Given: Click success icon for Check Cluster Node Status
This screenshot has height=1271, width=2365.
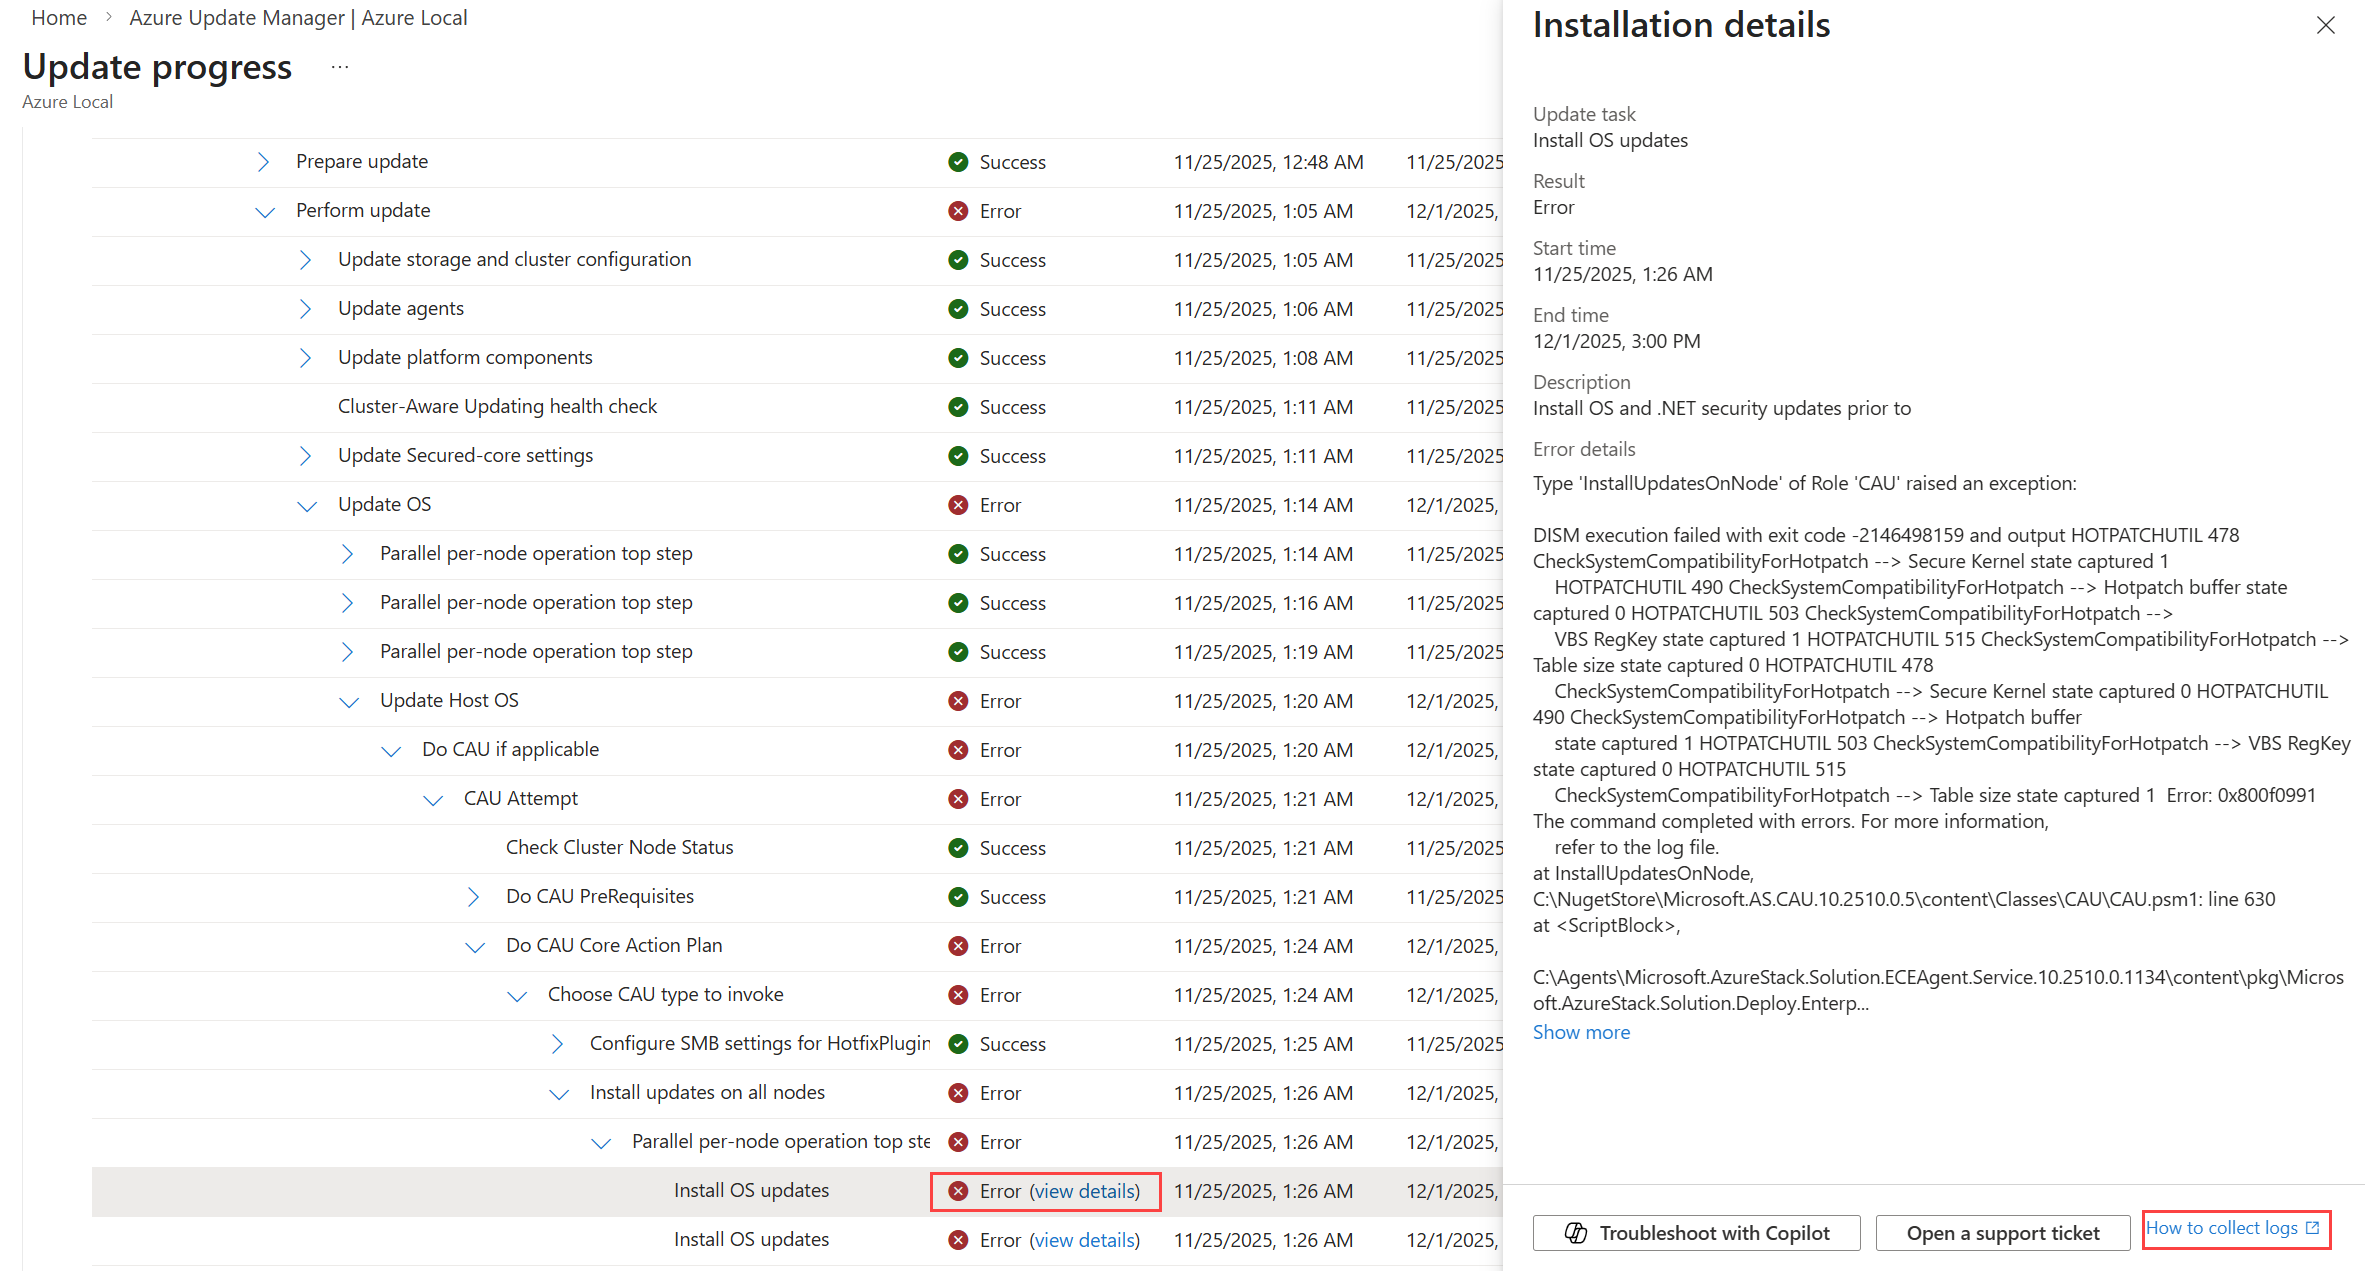Looking at the screenshot, I should tap(958, 848).
